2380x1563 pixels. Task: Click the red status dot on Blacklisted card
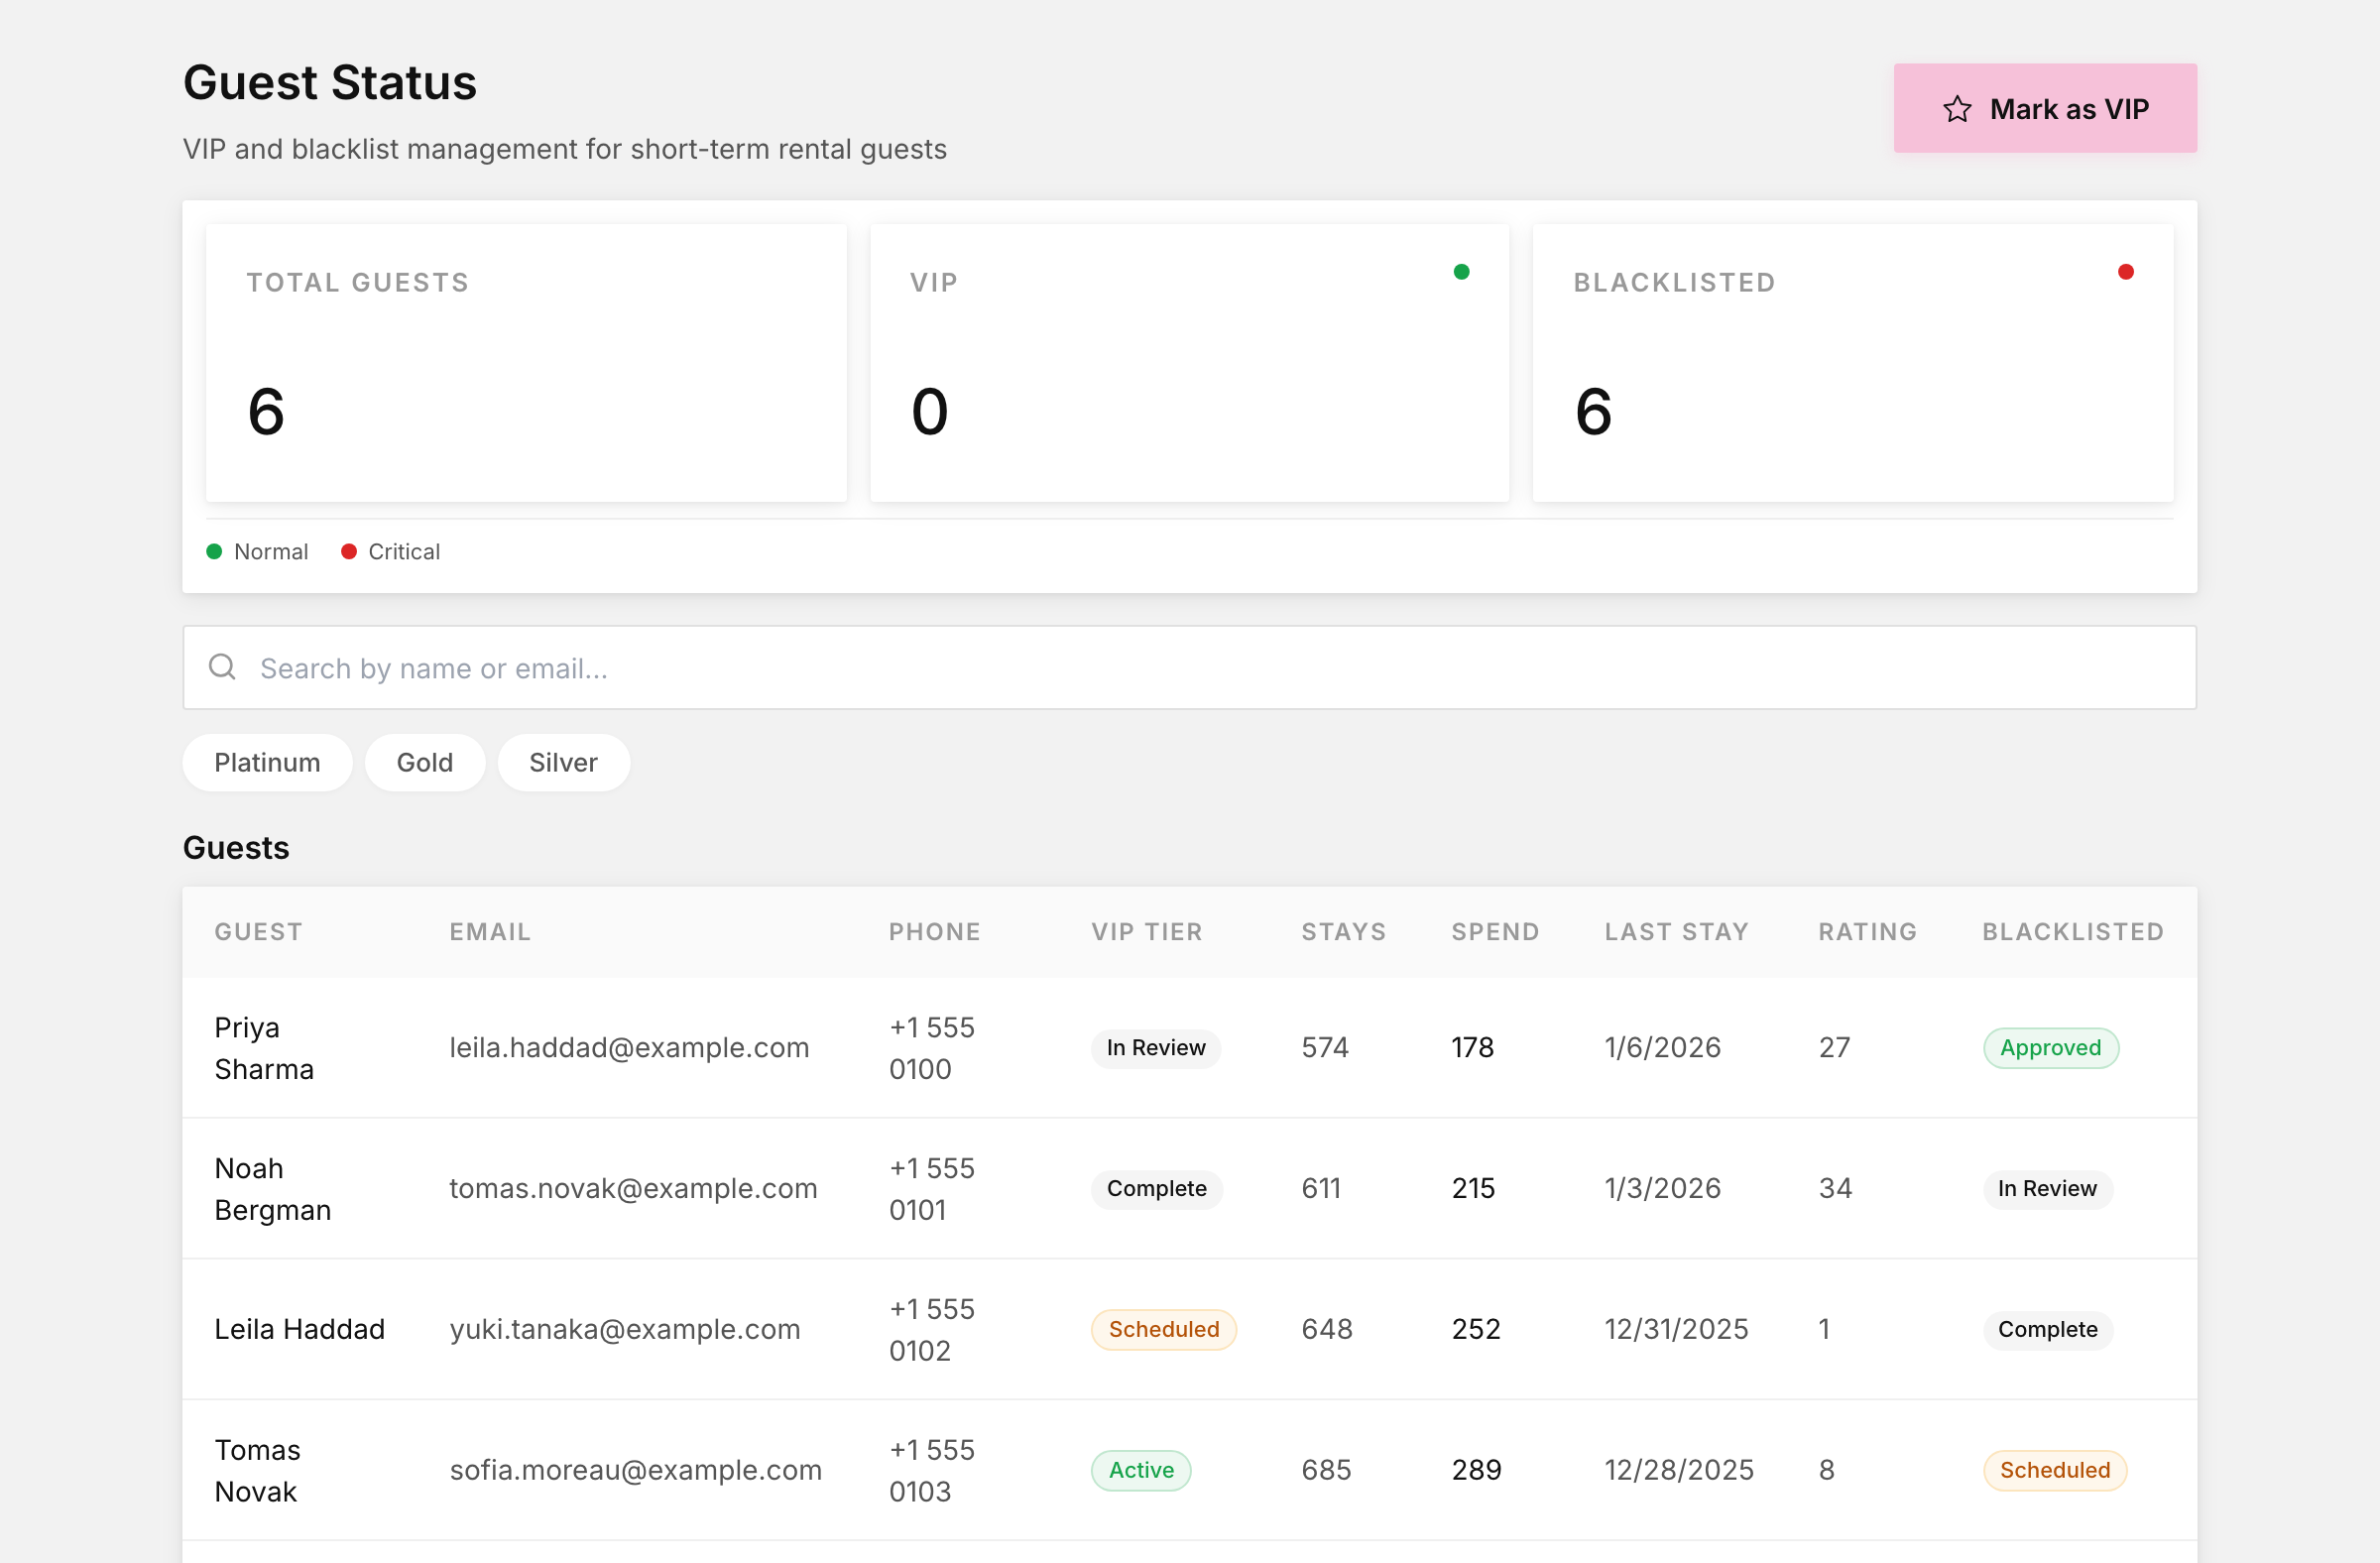pos(2125,272)
